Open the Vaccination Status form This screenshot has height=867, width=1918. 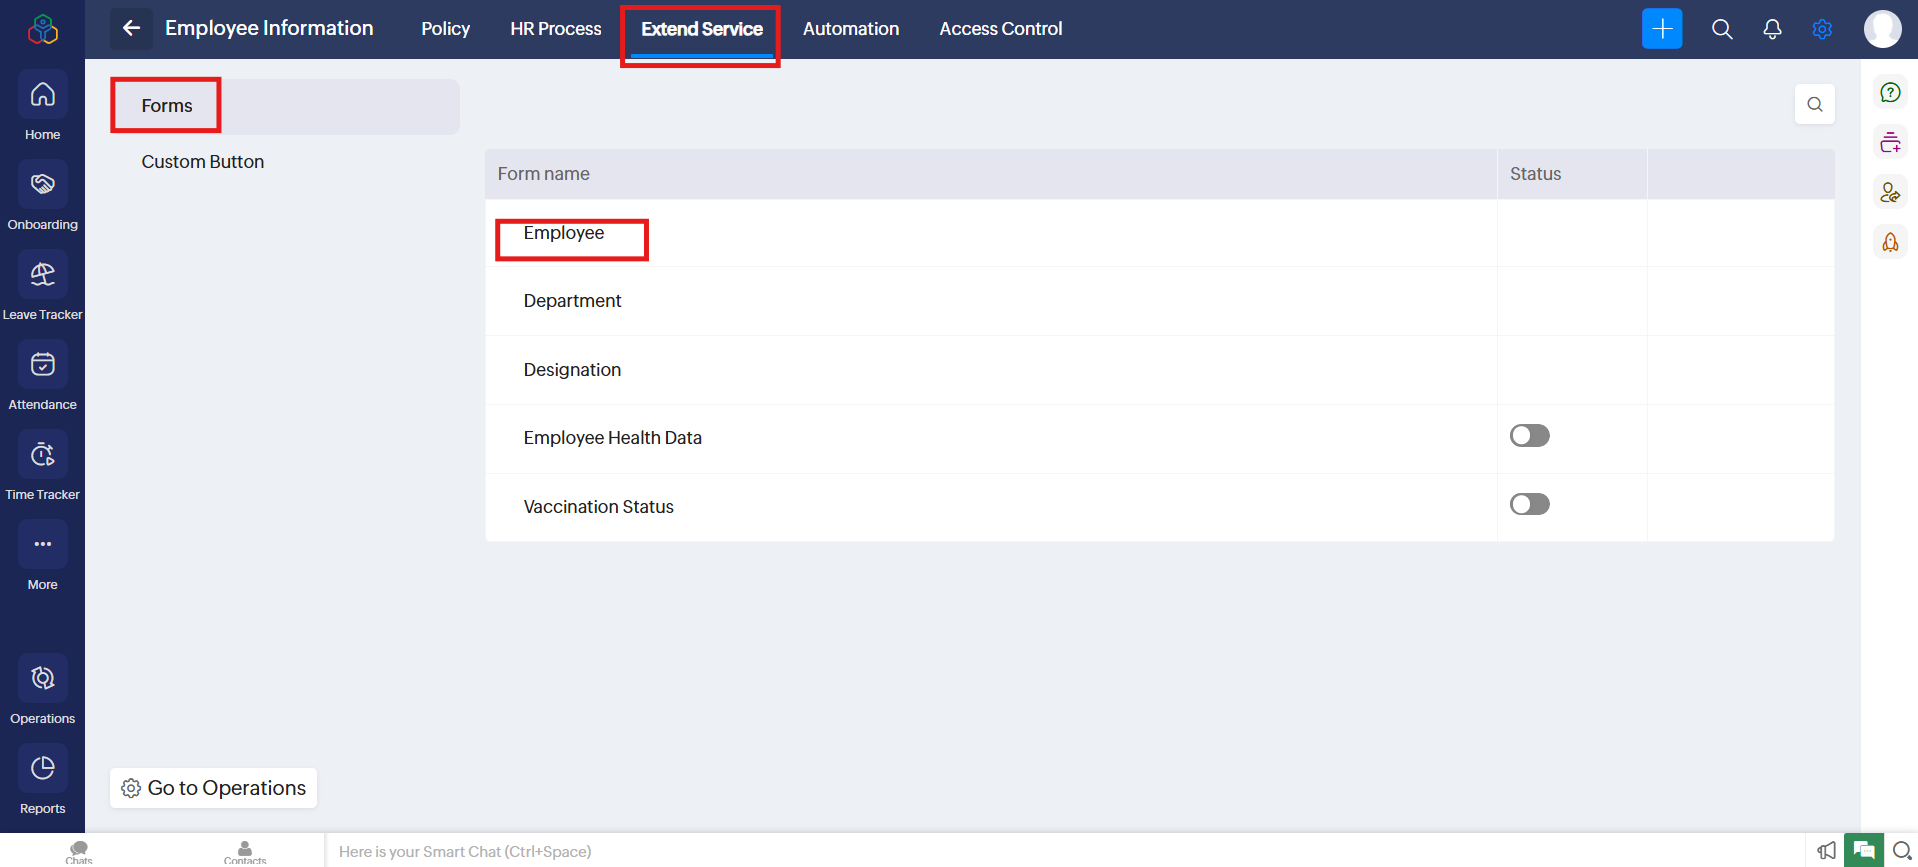coord(598,507)
